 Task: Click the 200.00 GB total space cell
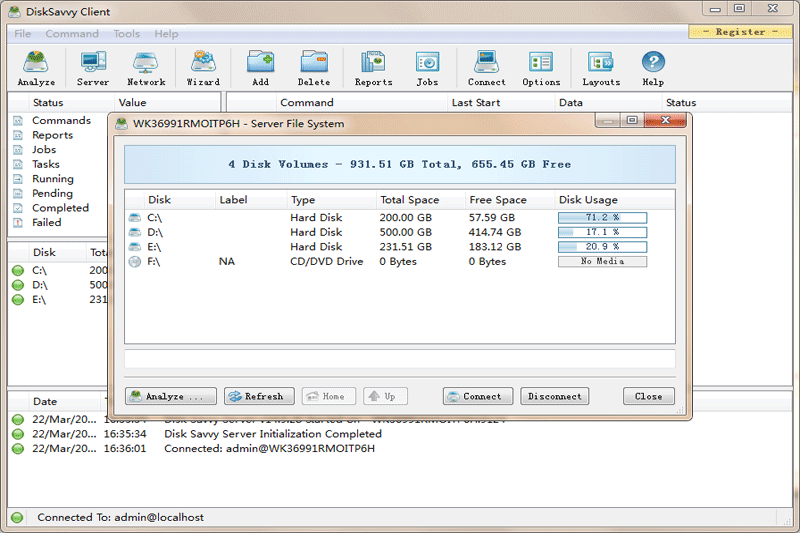point(406,218)
